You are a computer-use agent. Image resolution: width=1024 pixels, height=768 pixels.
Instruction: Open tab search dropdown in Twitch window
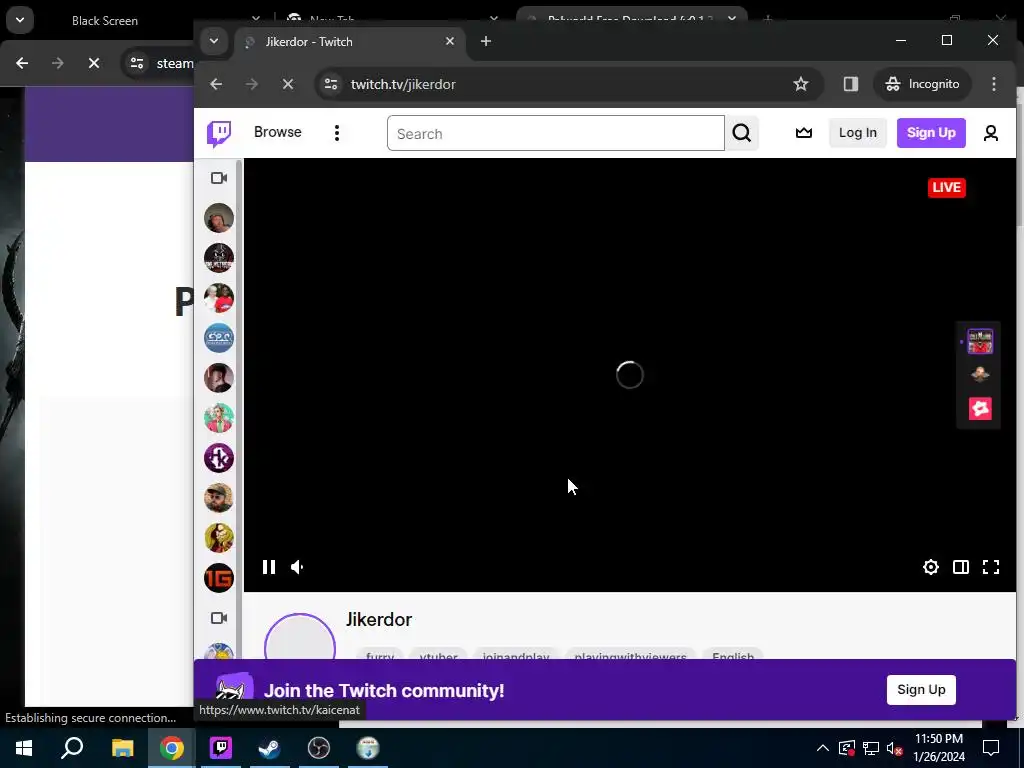(x=214, y=41)
